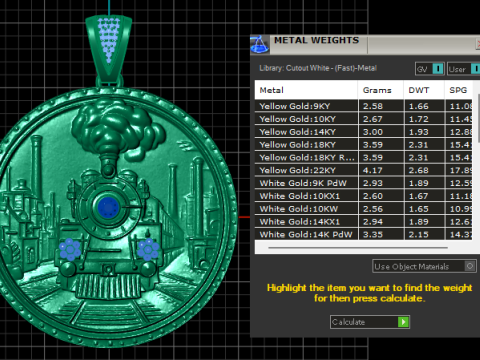The image size is (480, 360).
Task: Click the metal table horizontal scrollbar
Action: coord(358,248)
